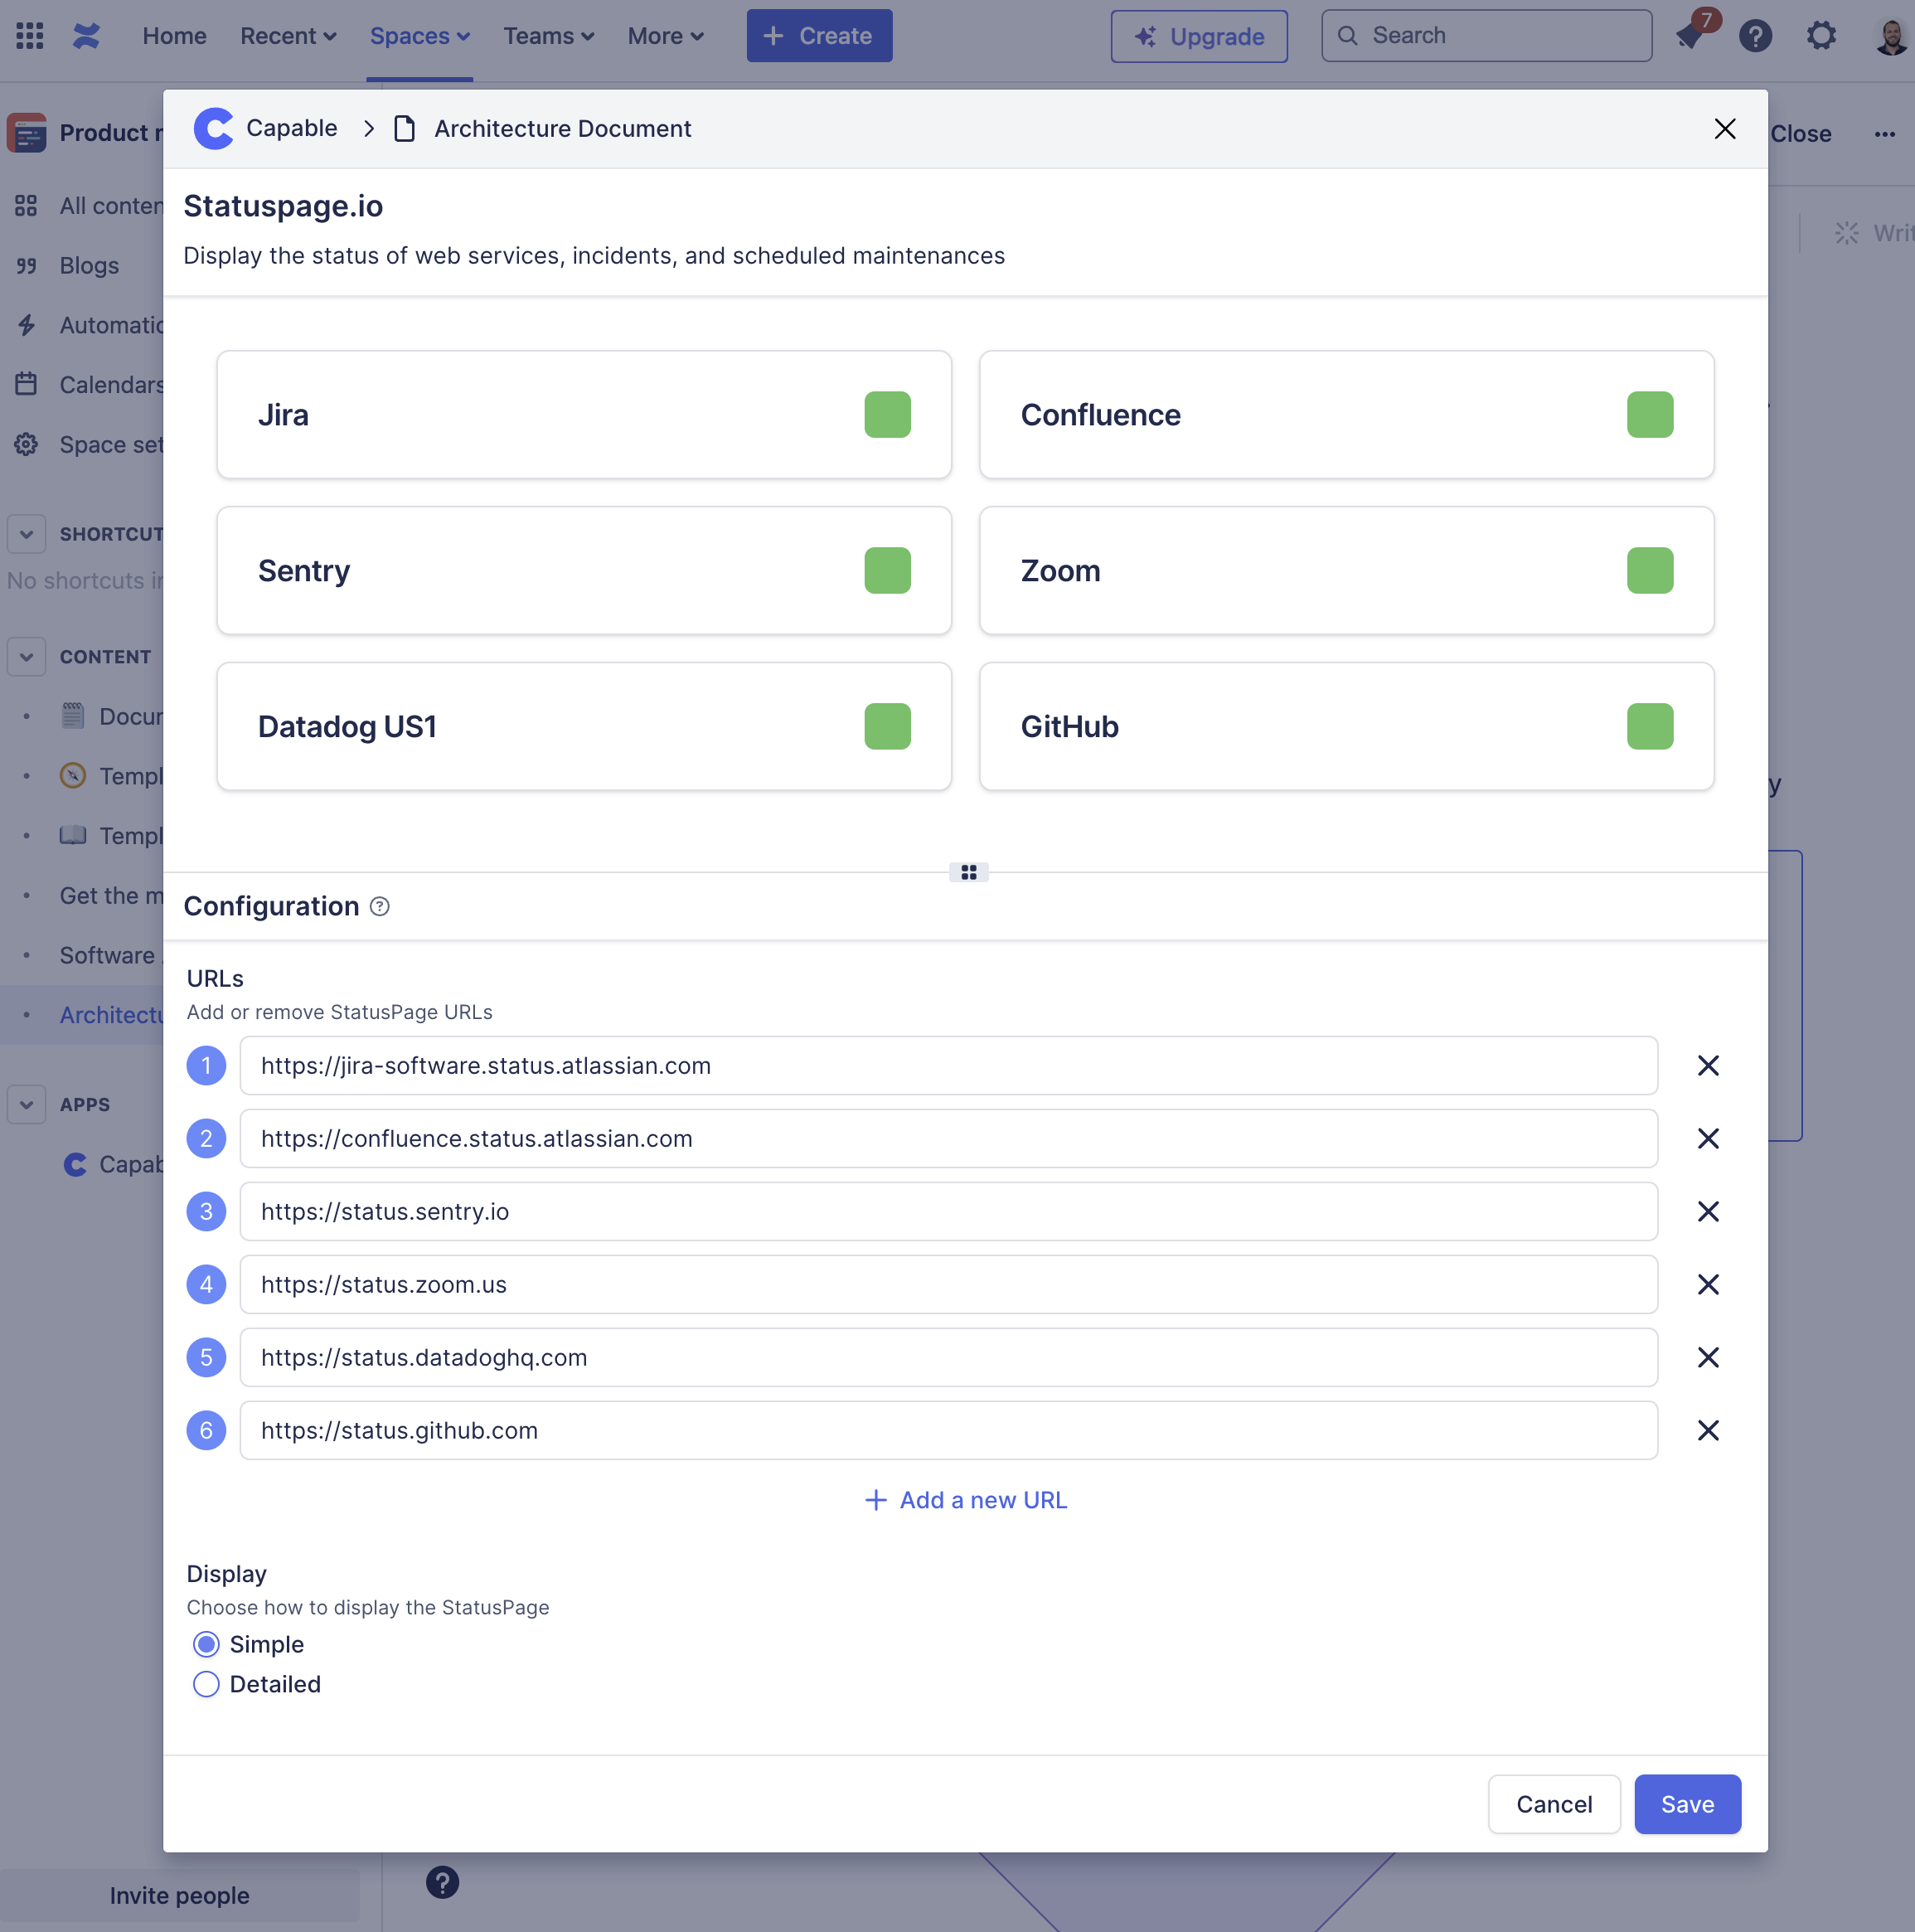Open the Teams menu
The width and height of the screenshot is (1915, 1932).
tap(548, 36)
